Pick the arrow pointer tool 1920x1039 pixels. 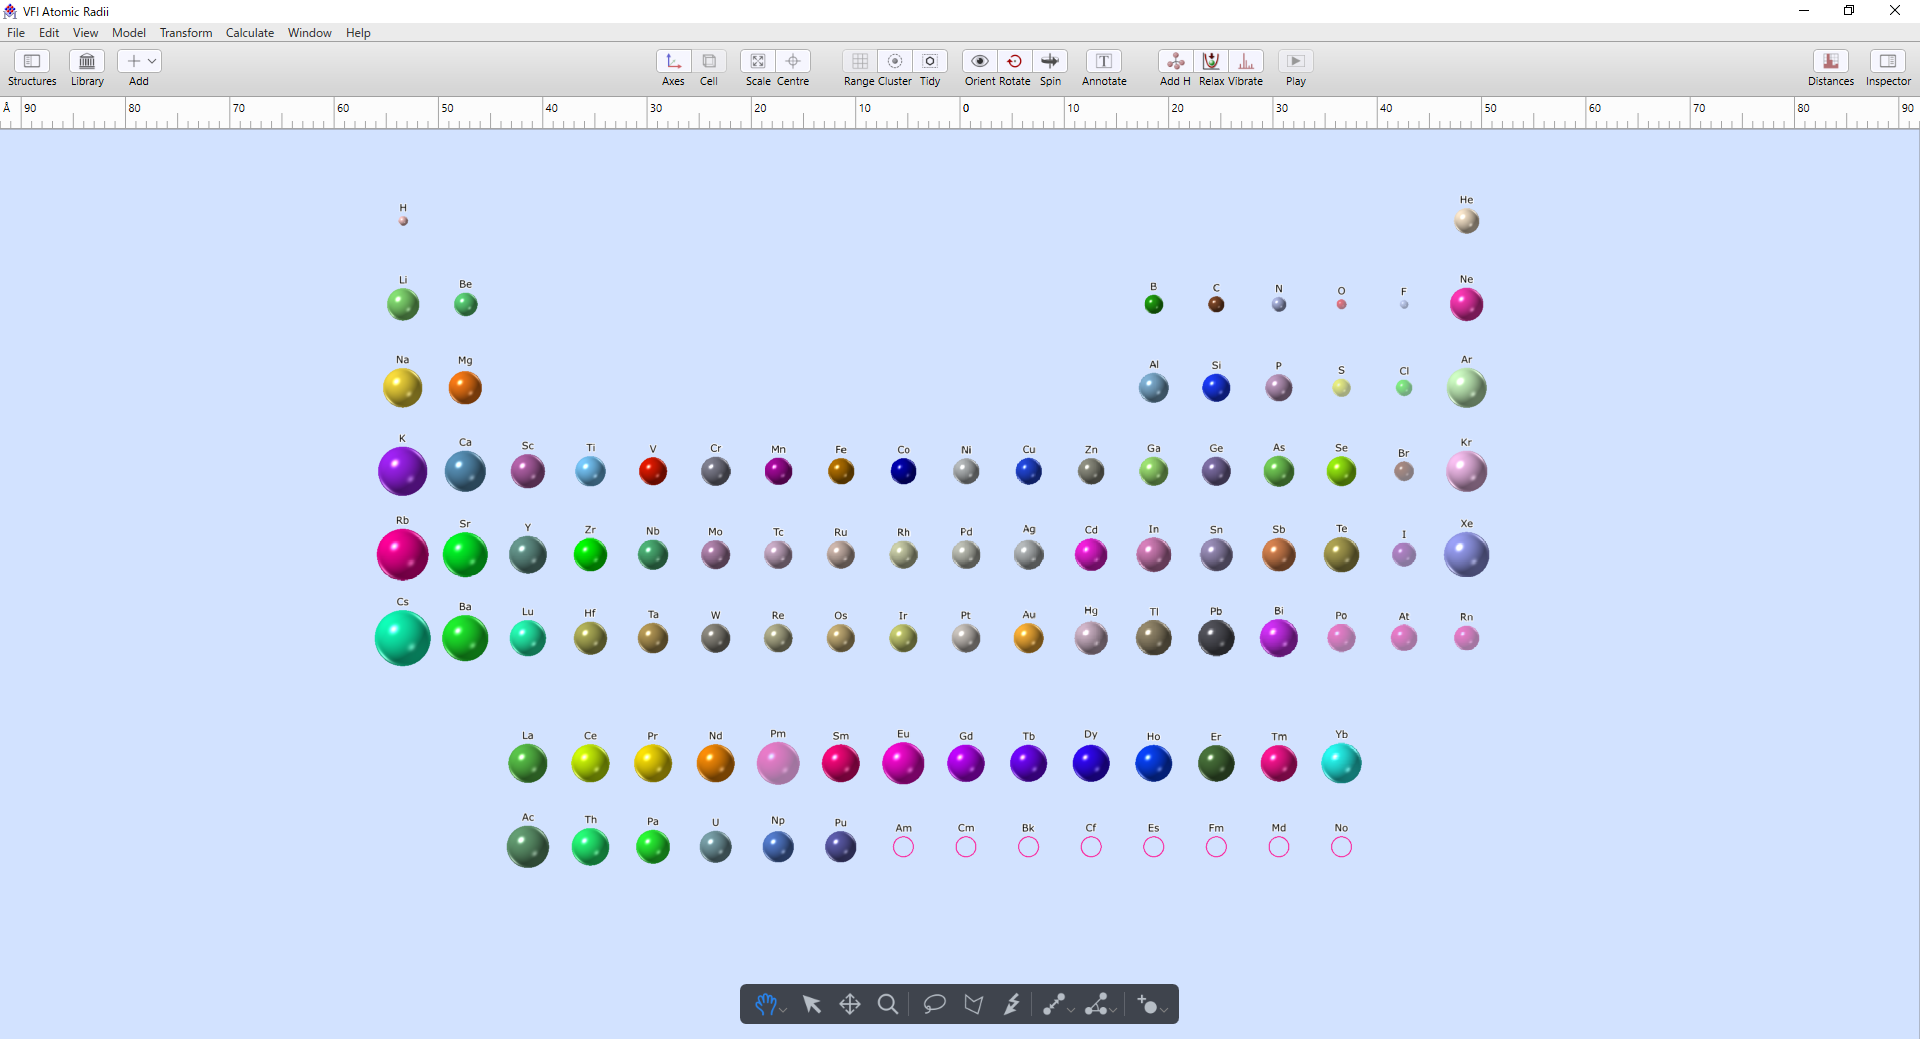812,1004
